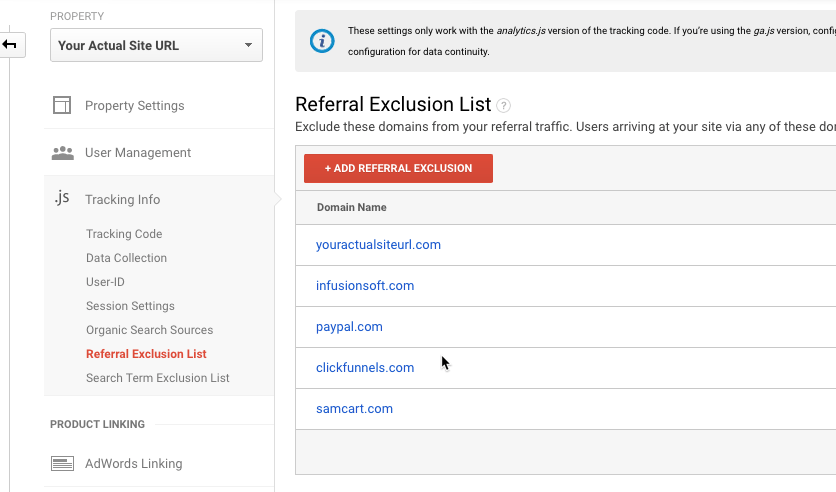The width and height of the screenshot is (836, 492).
Task: Open the property selector dropdown
Action: 156,45
